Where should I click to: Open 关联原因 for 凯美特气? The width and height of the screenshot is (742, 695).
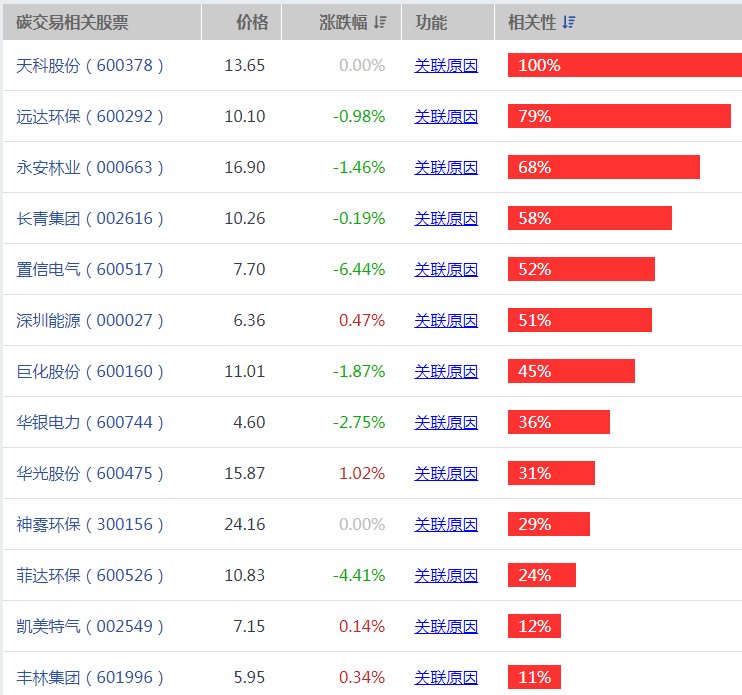coord(446,627)
